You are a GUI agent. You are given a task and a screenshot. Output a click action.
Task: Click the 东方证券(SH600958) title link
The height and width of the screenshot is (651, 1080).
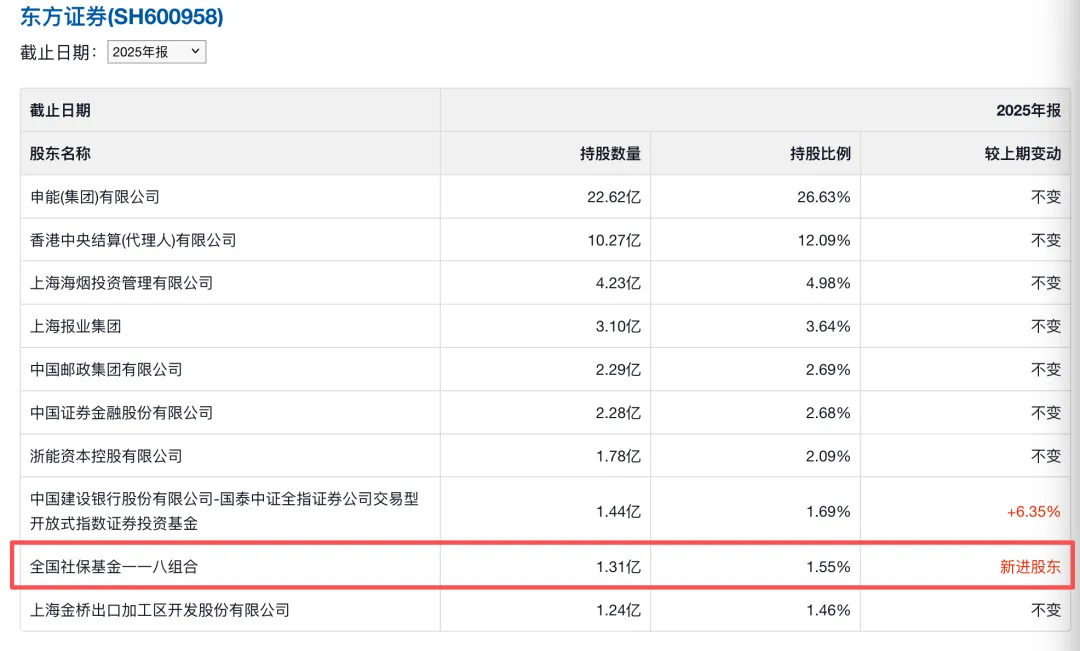[x=122, y=17]
